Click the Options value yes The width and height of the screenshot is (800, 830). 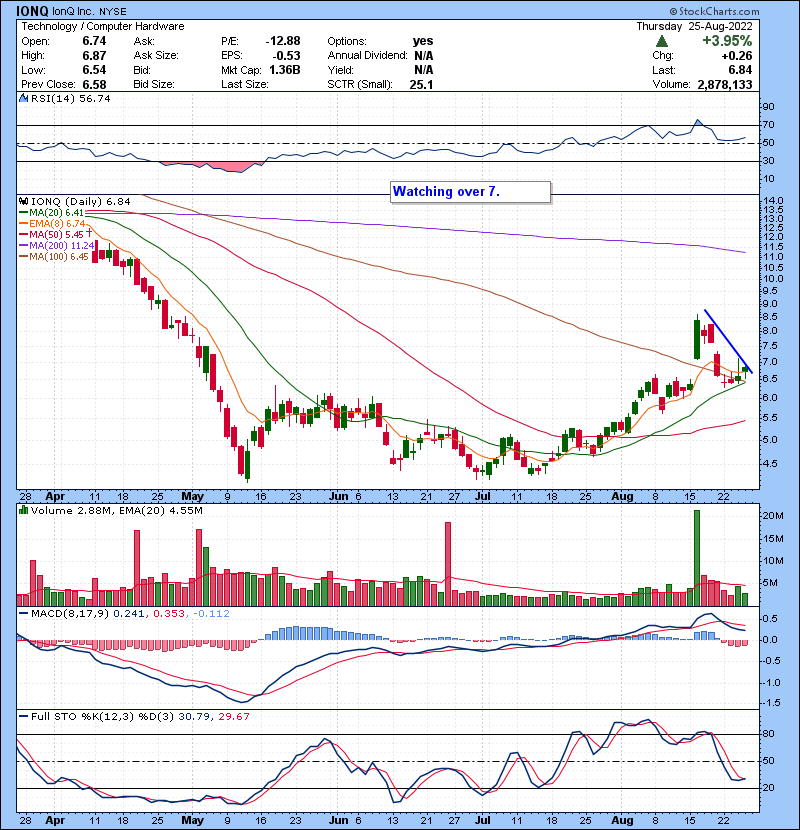pyautogui.click(x=423, y=41)
